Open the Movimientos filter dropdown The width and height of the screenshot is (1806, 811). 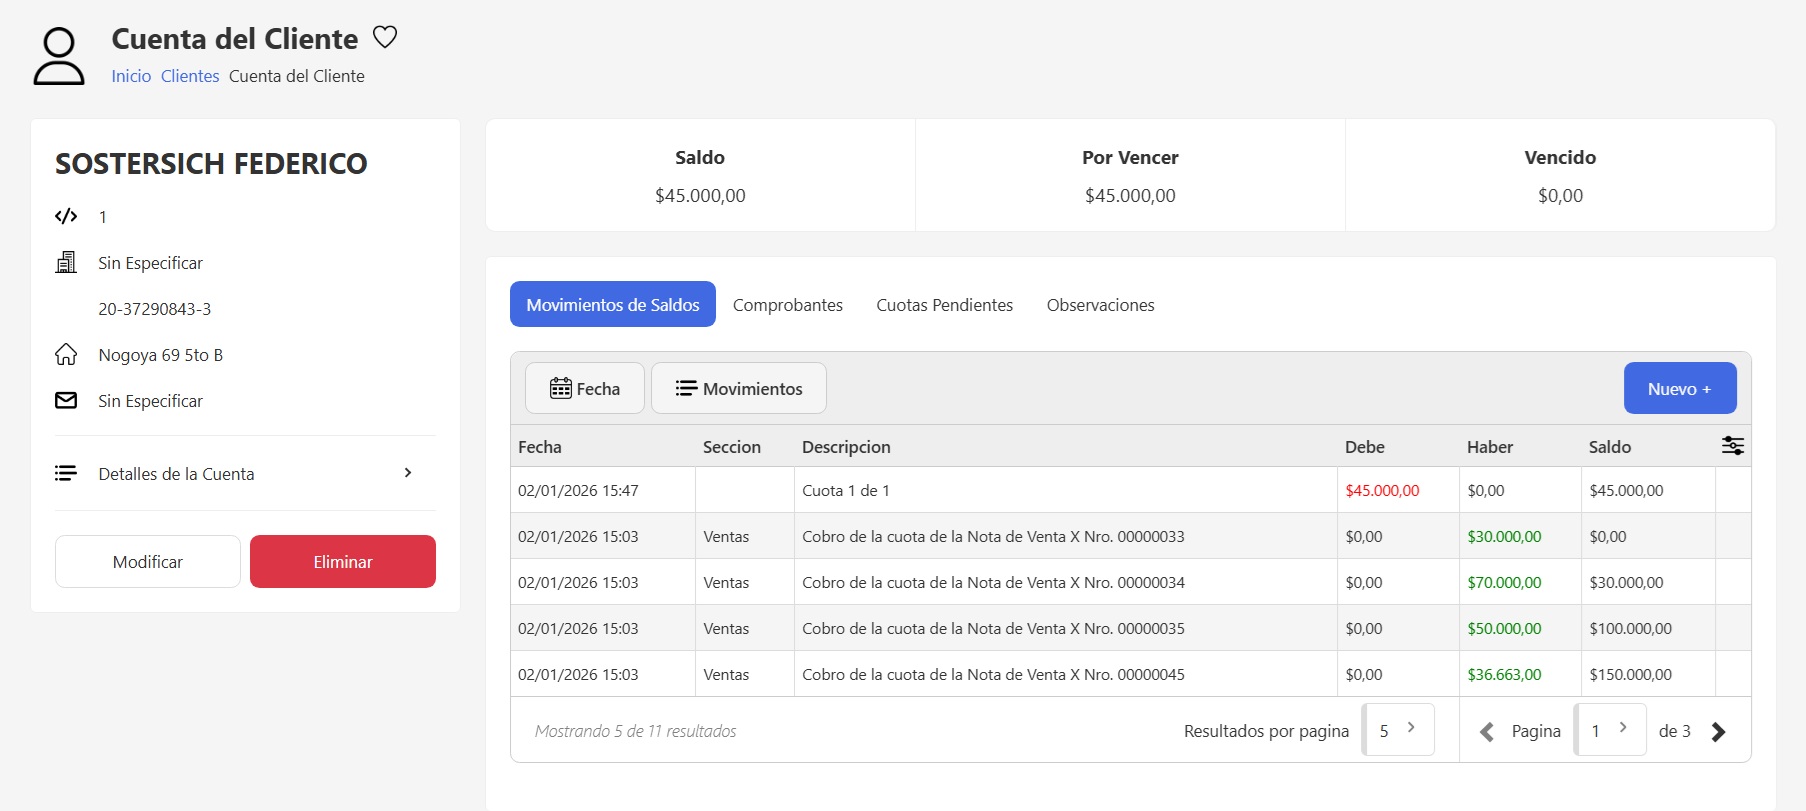tap(738, 388)
